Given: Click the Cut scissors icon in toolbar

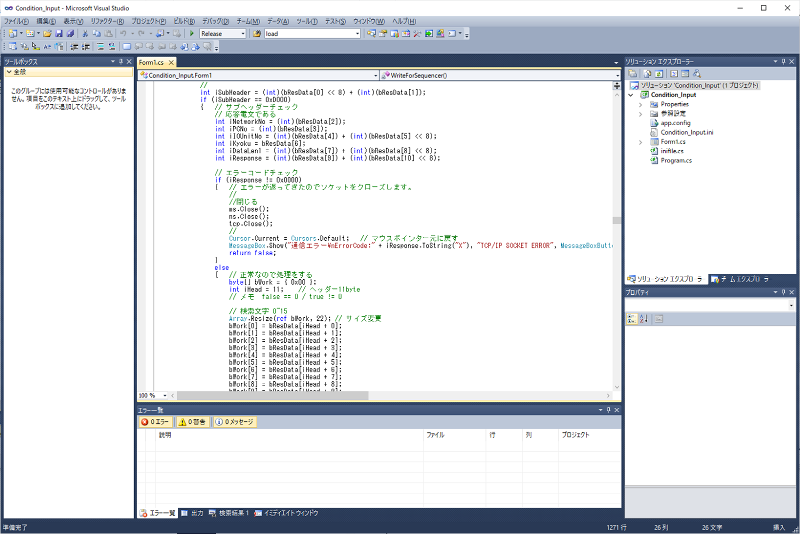Looking at the screenshot, I should pyautogui.click(x=85, y=33).
